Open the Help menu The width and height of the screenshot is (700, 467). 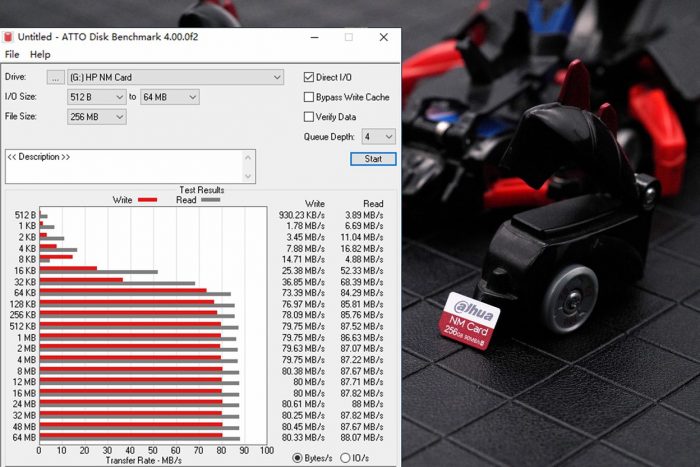click(x=40, y=55)
